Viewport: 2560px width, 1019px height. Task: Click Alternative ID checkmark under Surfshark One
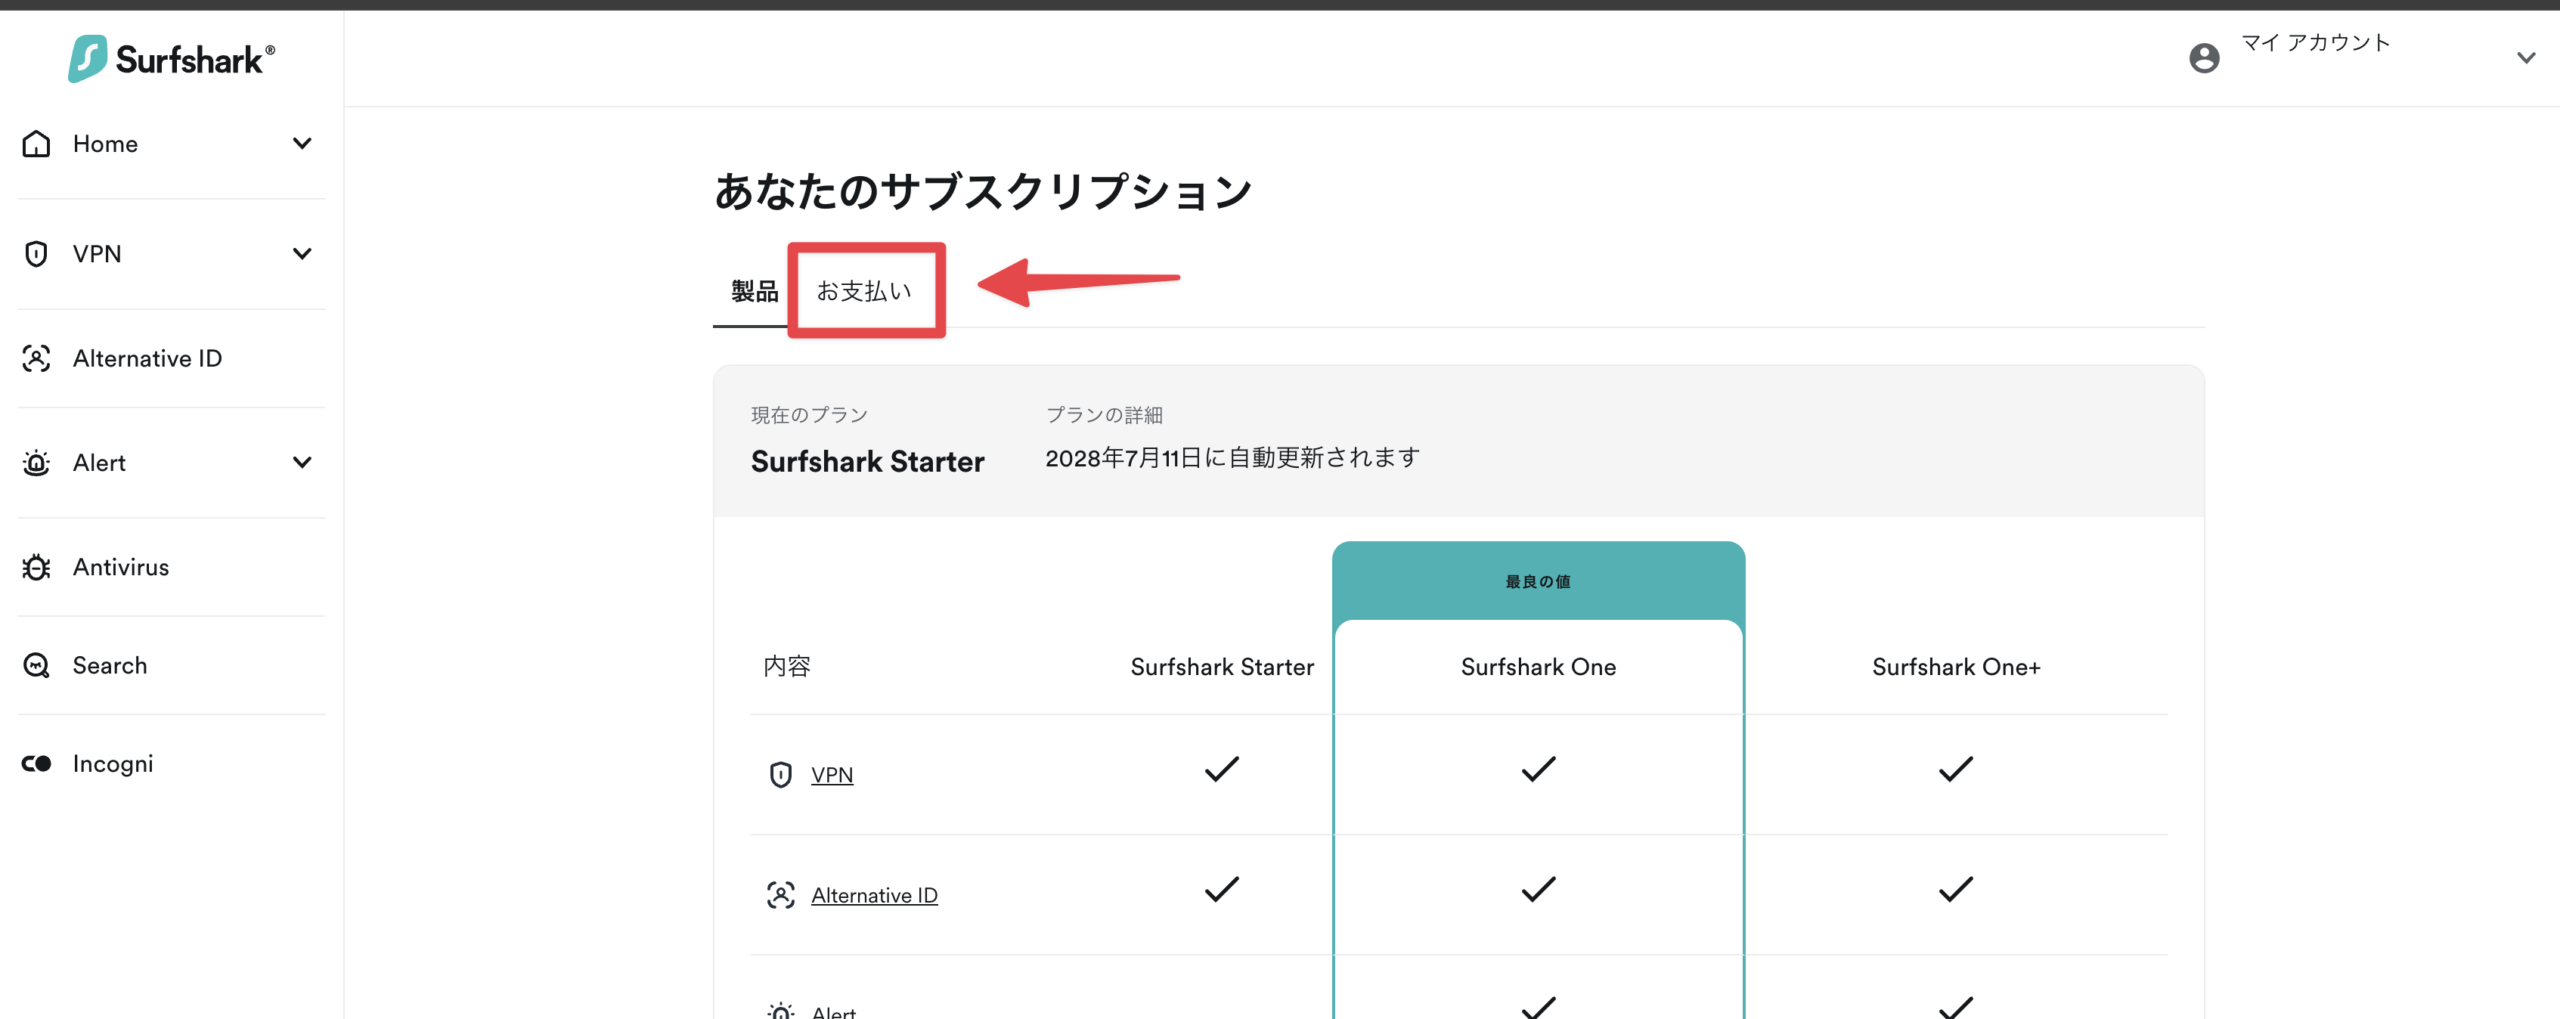point(1538,889)
